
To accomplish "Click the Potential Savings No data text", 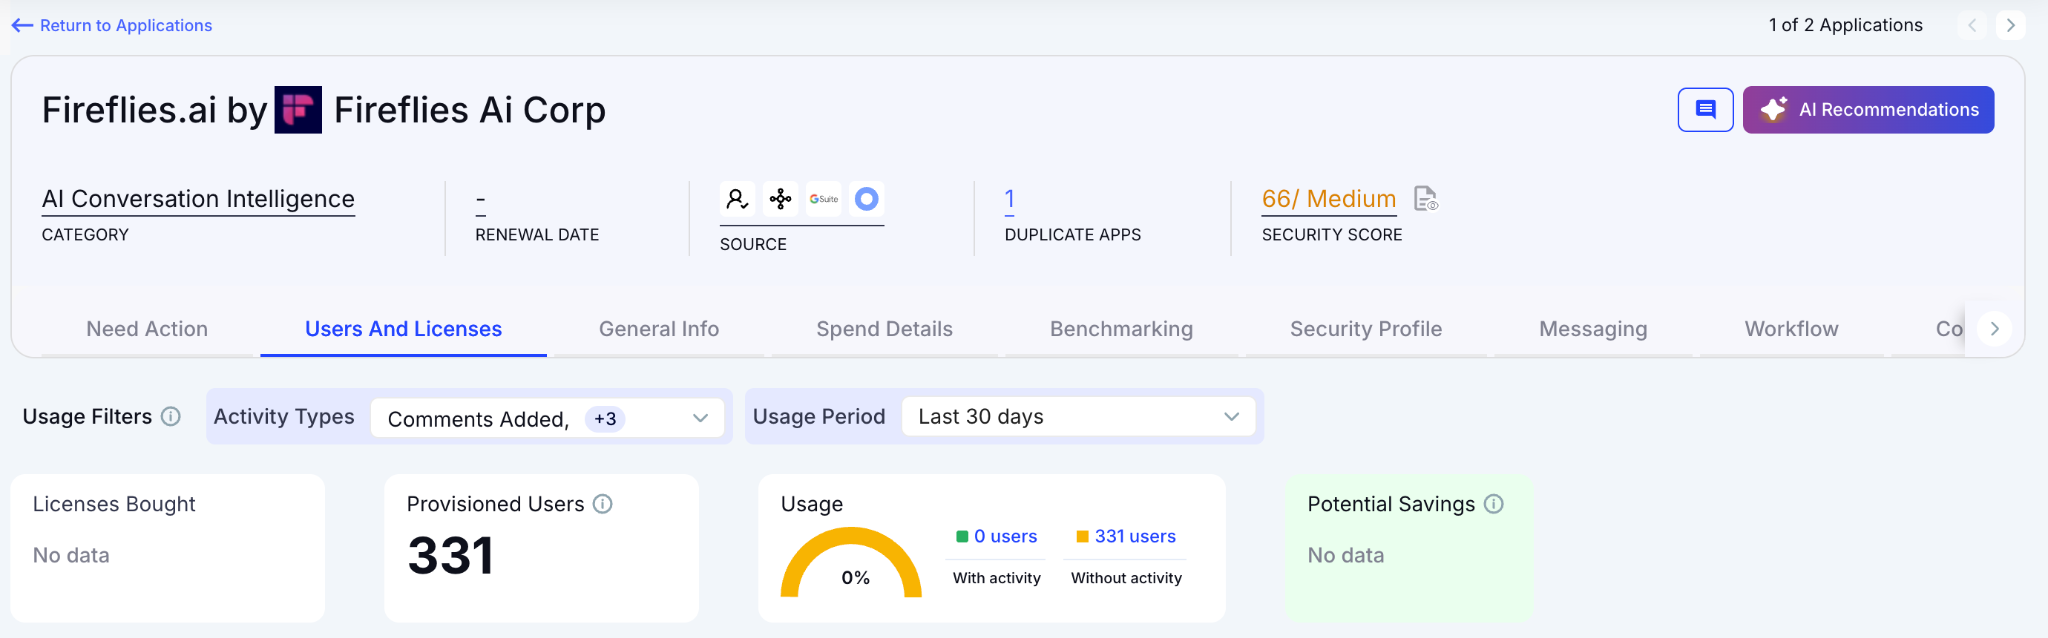I will pos(1346,555).
